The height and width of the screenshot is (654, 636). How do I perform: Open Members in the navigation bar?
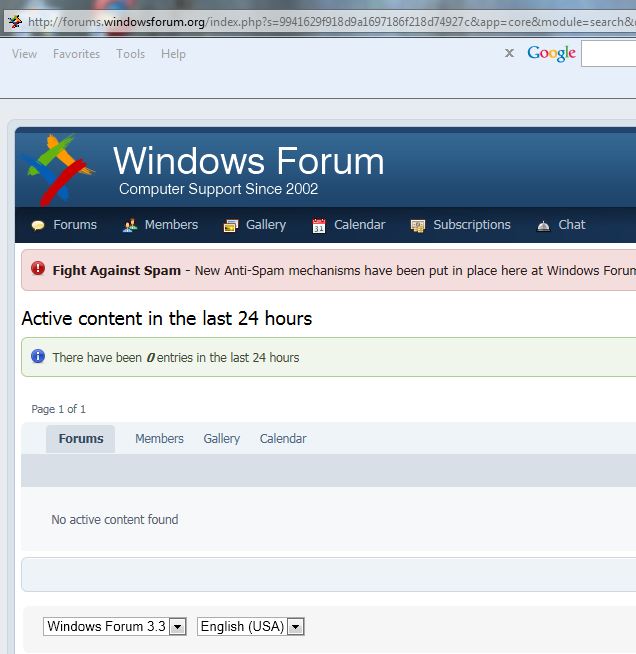[171, 225]
